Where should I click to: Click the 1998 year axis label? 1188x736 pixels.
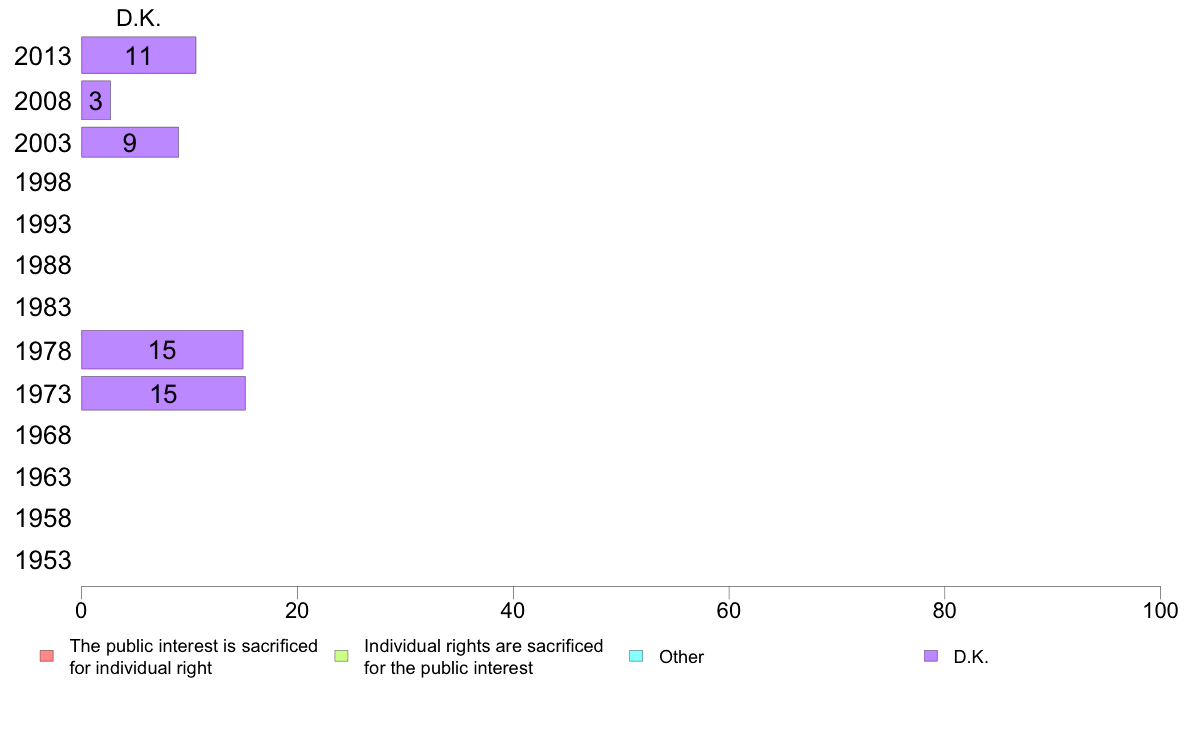[43, 183]
